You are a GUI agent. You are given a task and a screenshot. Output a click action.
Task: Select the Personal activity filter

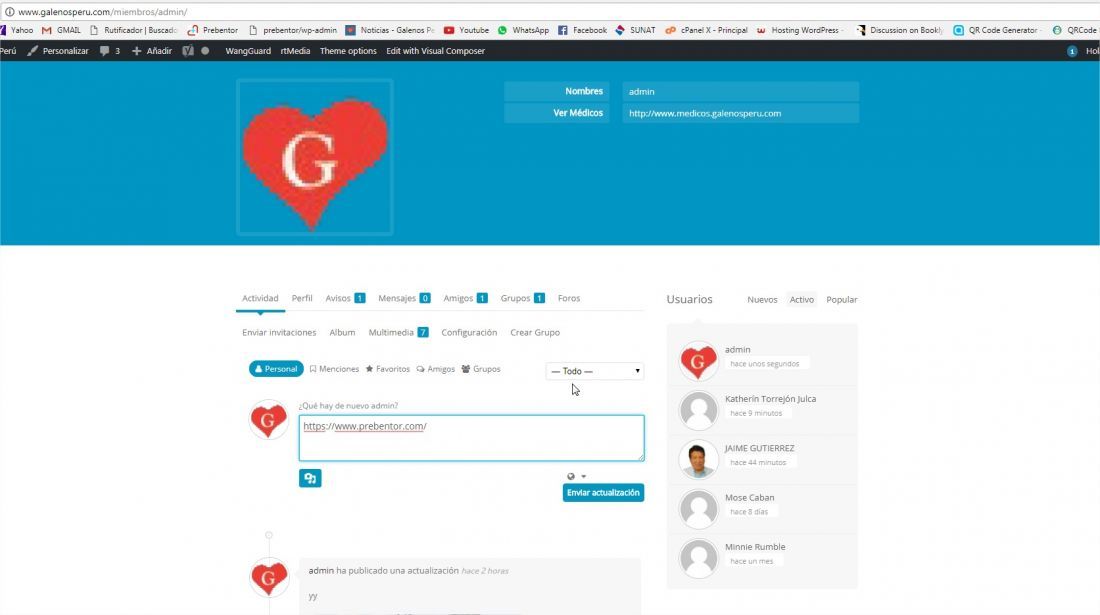276,369
